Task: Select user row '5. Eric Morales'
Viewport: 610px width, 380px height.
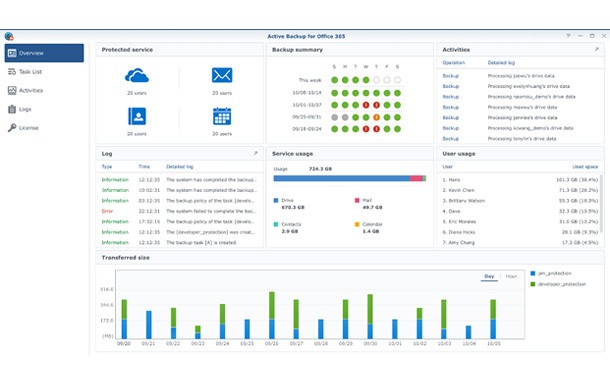Action: click(520, 222)
